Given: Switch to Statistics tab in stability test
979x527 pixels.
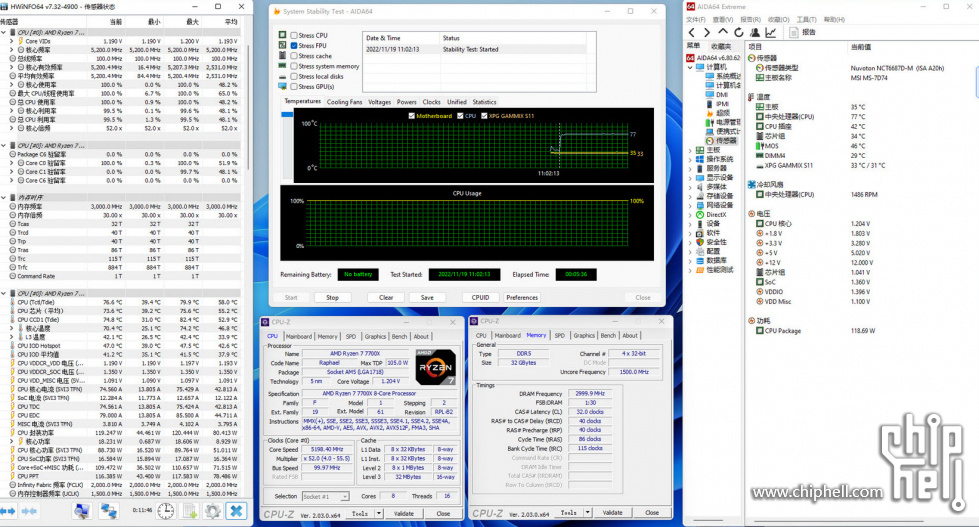Looking at the screenshot, I should pyautogui.click(x=485, y=102).
